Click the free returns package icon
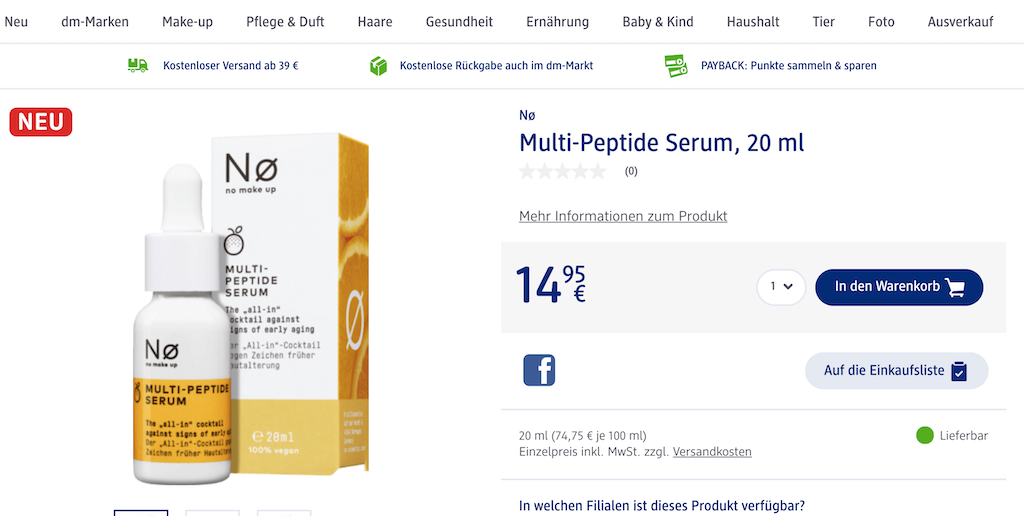Viewport: 1024px width, 516px height. pyautogui.click(x=378, y=65)
